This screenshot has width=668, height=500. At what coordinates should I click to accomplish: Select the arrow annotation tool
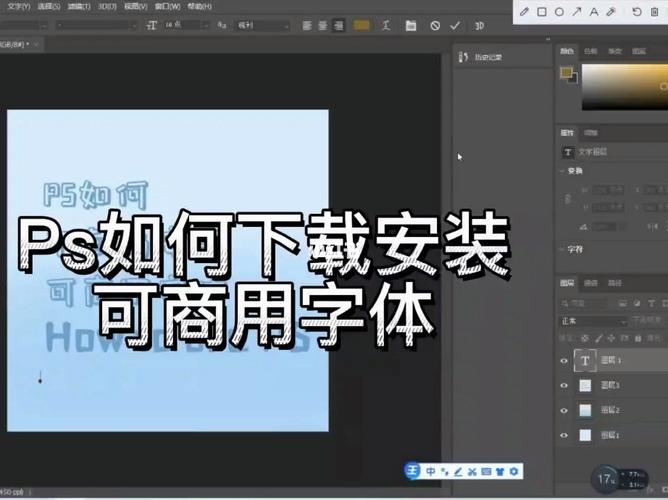[x=576, y=11]
